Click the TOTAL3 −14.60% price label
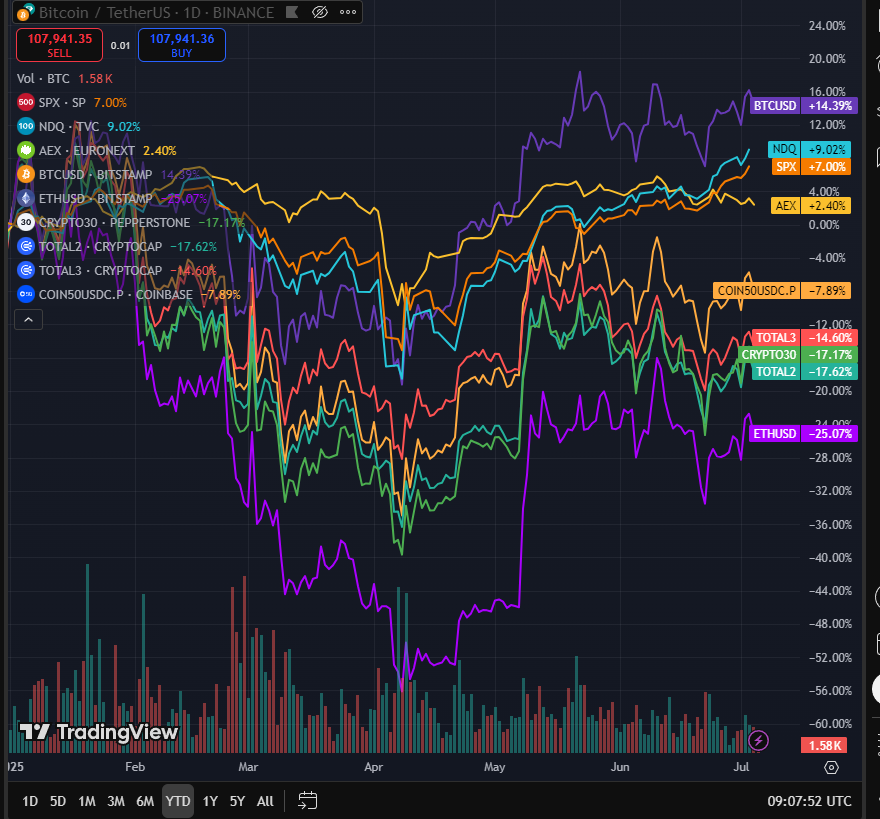The height and width of the screenshot is (819, 880). (804, 337)
